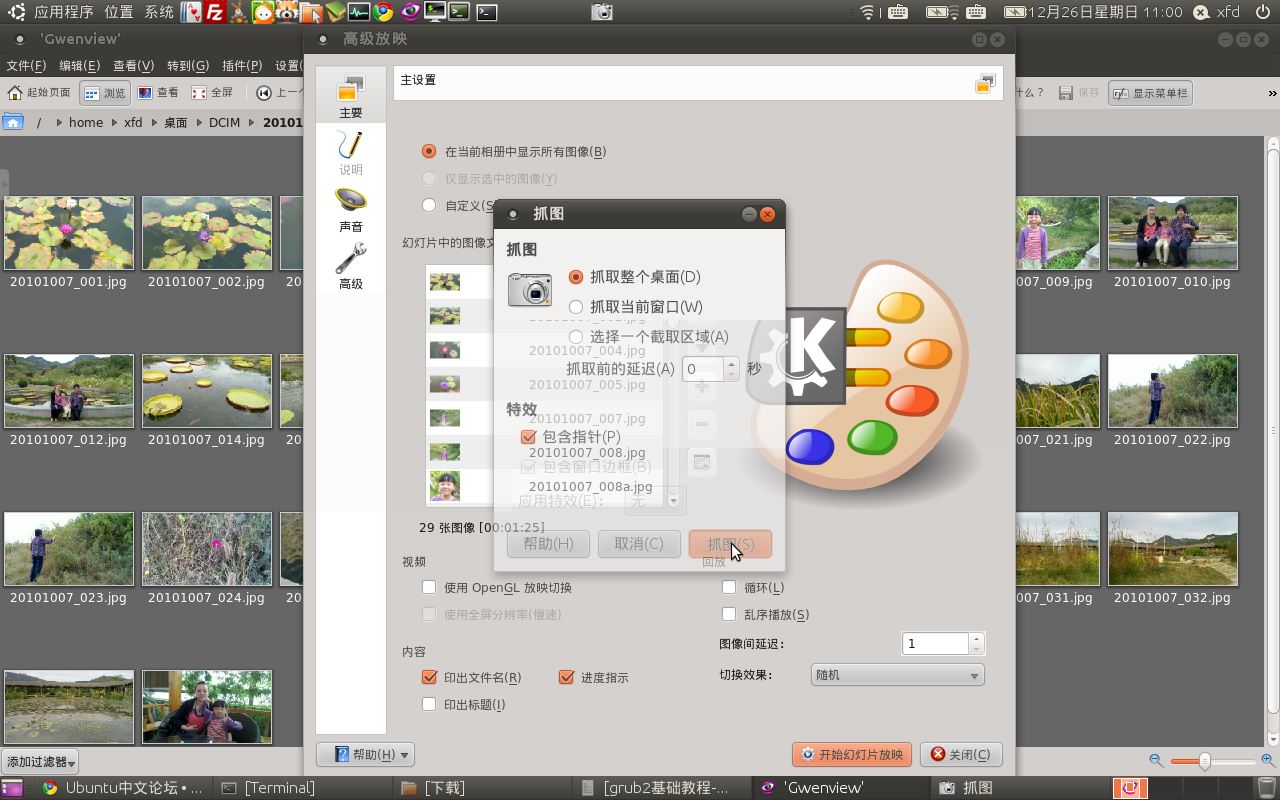Switch Gwenview to browse mode (浏览)
This screenshot has height=800, width=1280.
105,93
